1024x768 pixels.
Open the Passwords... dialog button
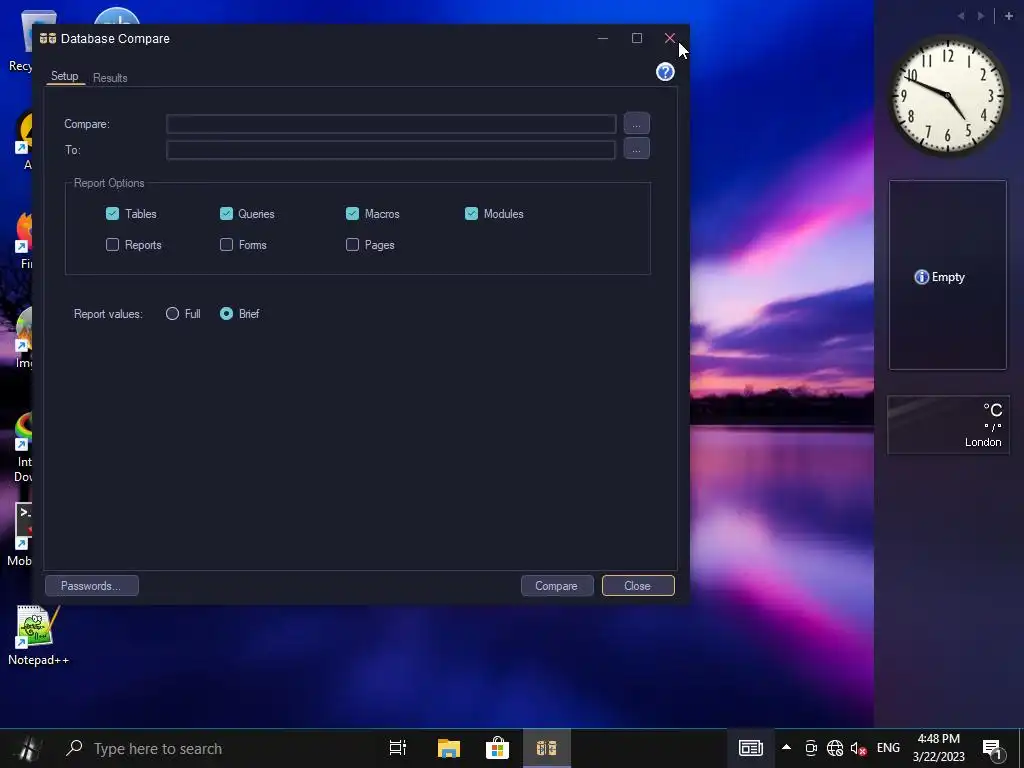(x=91, y=586)
